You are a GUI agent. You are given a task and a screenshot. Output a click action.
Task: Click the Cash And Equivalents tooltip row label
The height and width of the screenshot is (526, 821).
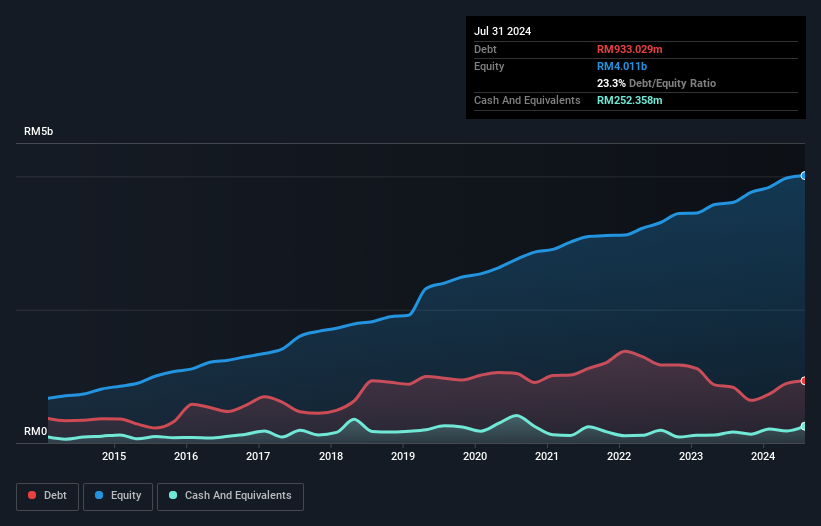point(527,100)
